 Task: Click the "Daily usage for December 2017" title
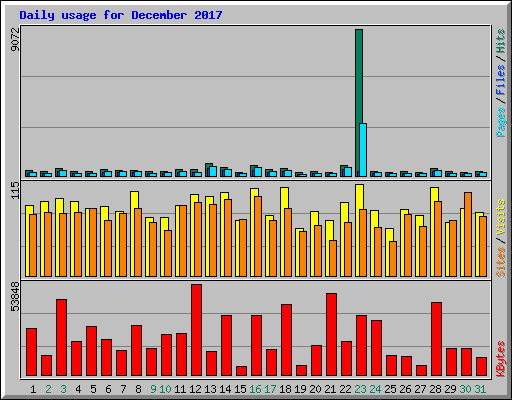coord(121,15)
